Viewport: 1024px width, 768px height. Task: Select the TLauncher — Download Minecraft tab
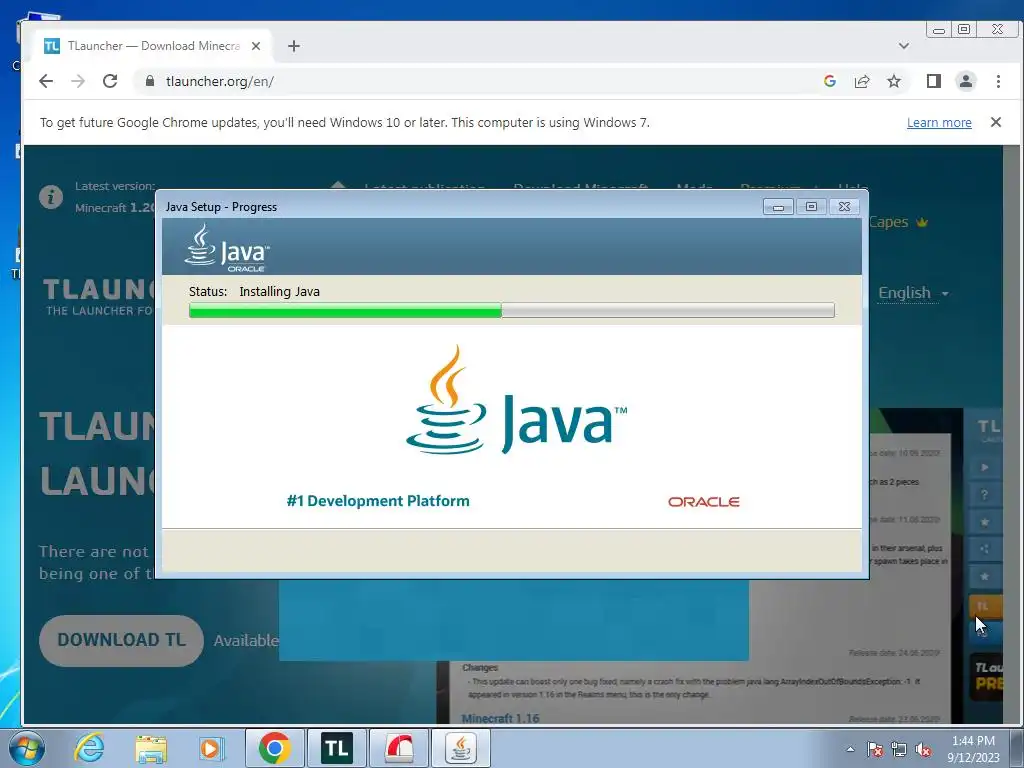tap(153, 46)
